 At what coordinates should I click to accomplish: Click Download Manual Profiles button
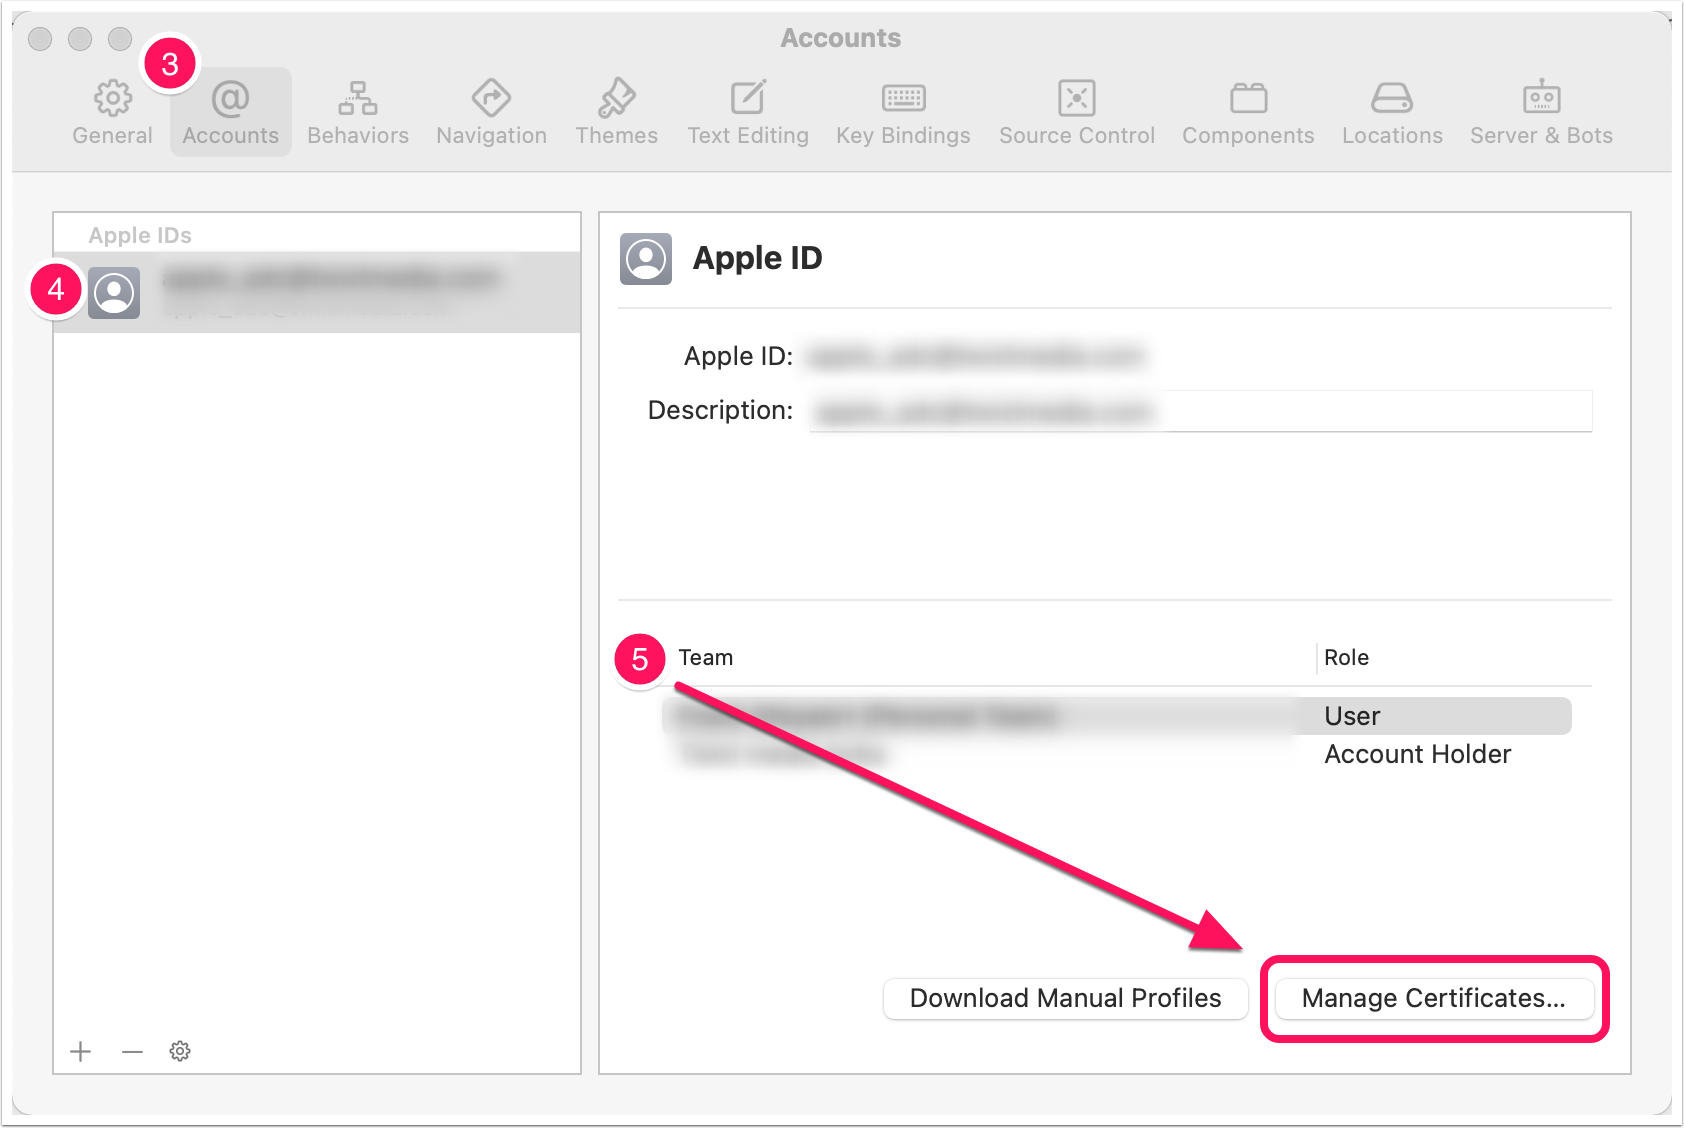pyautogui.click(x=1065, y=998)
